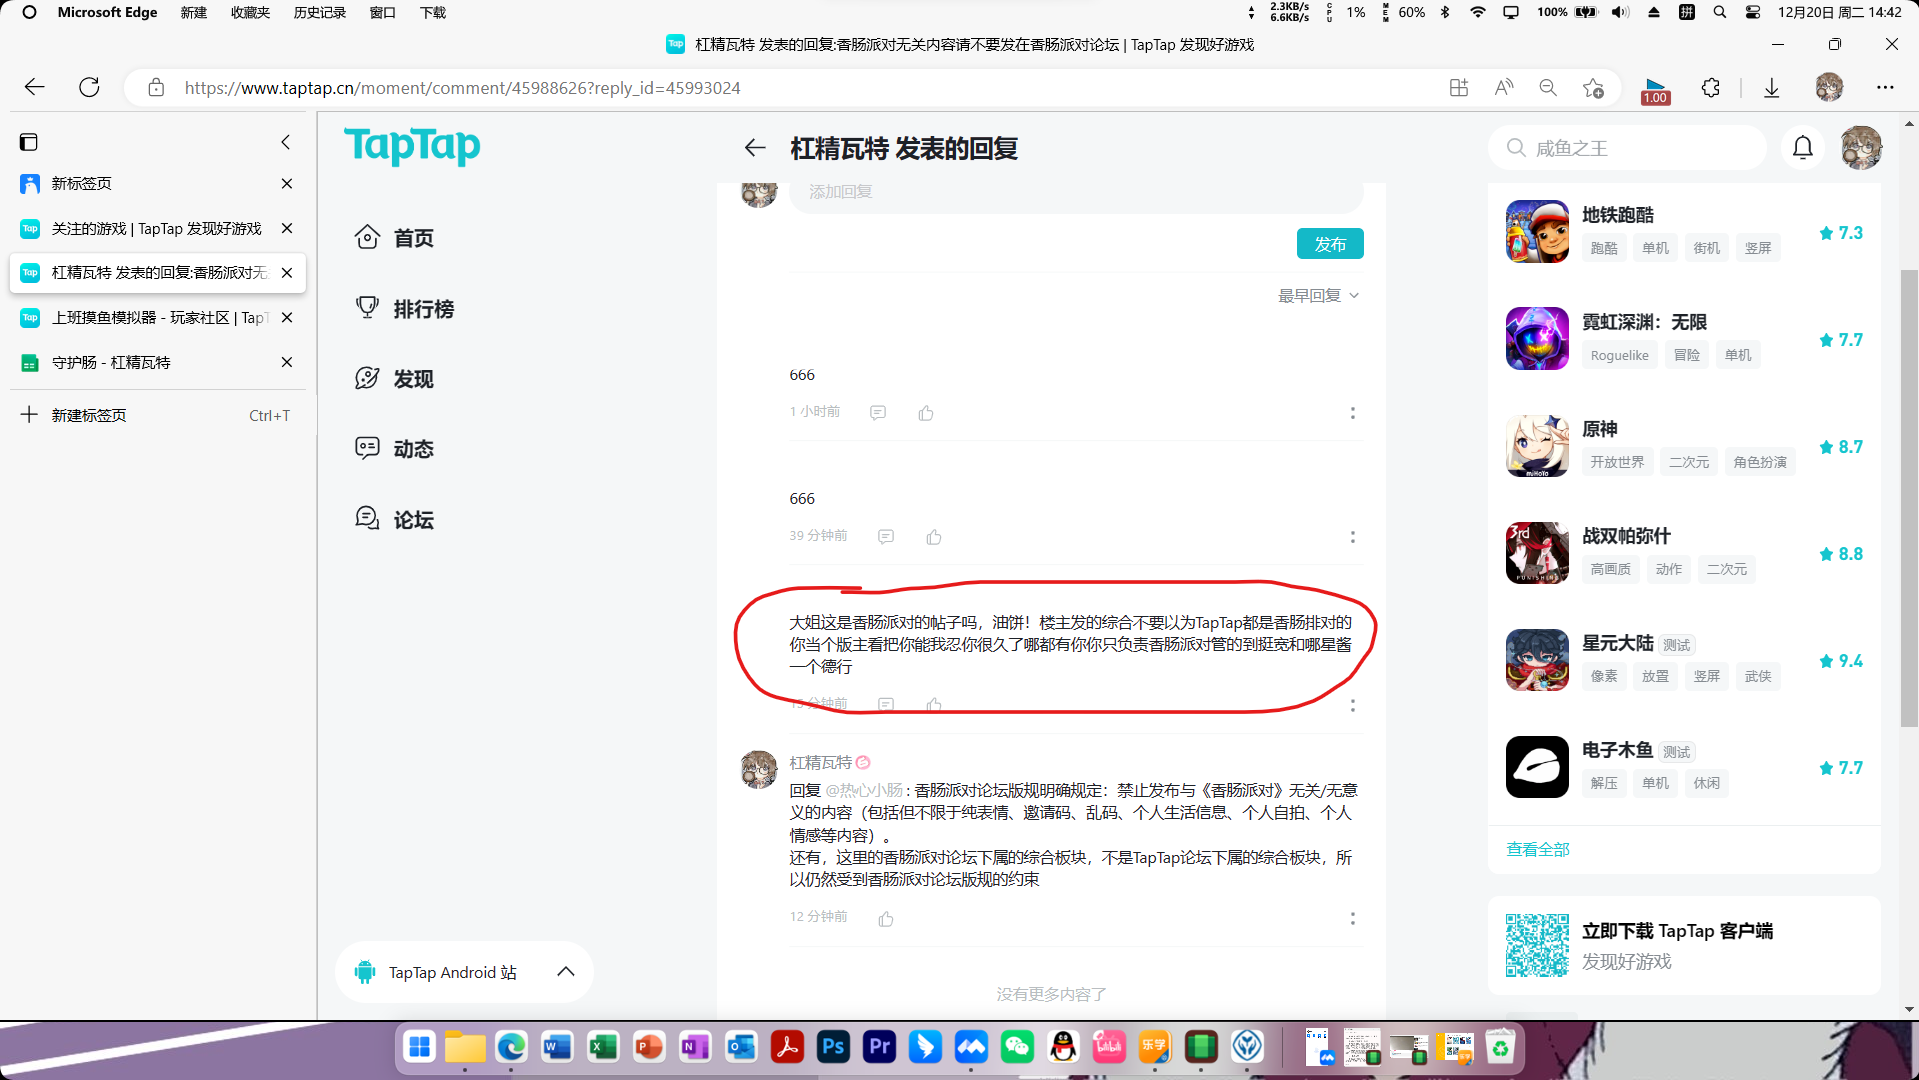Select the 开放世界 tag under 原神
Screen dimensions: 1919x1080
(x=1617, y=462)
